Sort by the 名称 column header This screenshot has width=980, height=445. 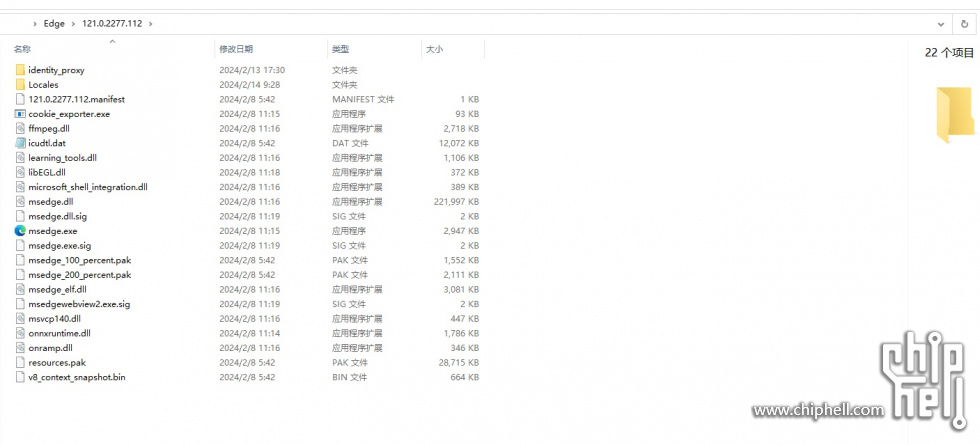(x=22, y=49)
